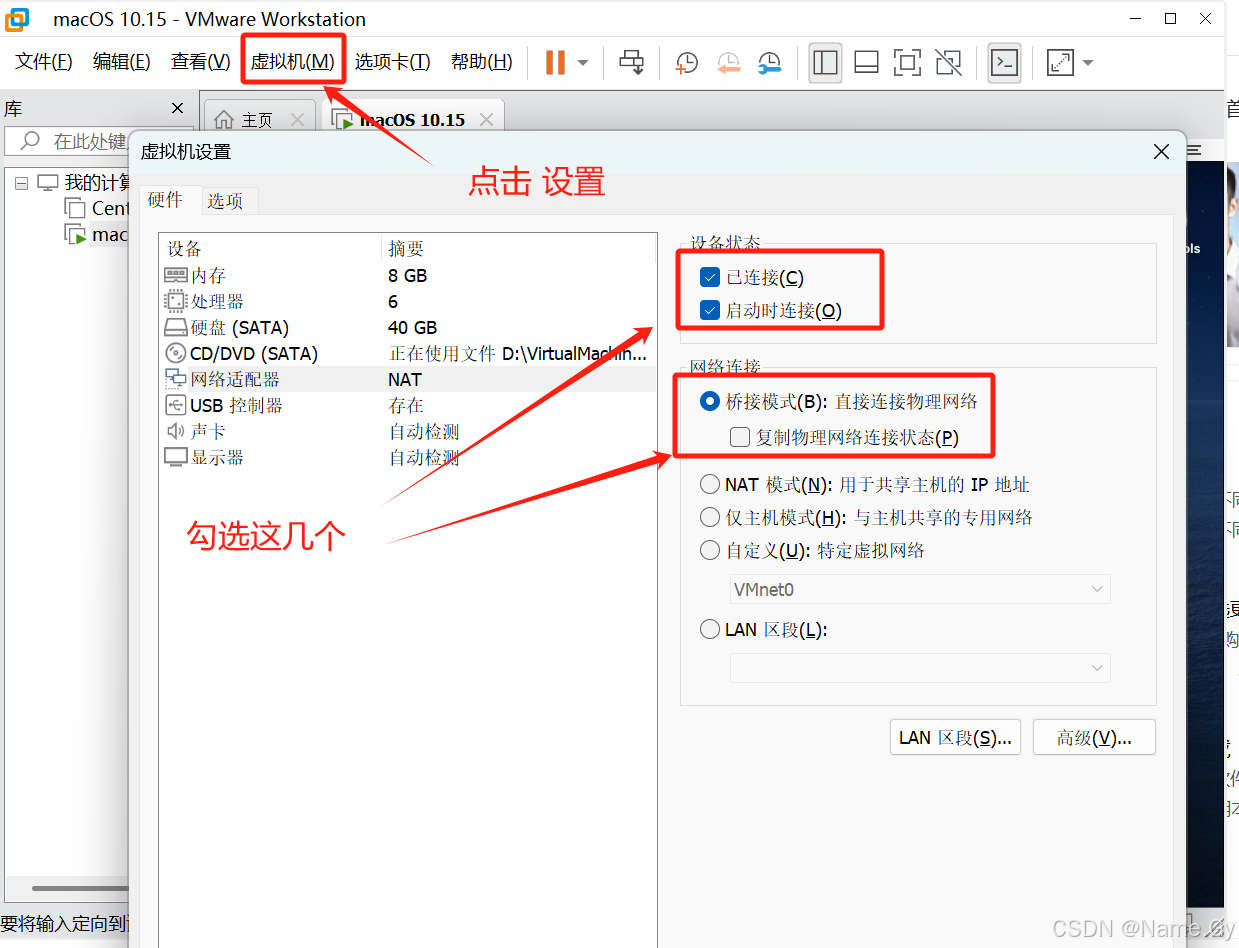Click the console view toolbar icon
This screenshot has height=948, width=1239.
[1004, 63]
